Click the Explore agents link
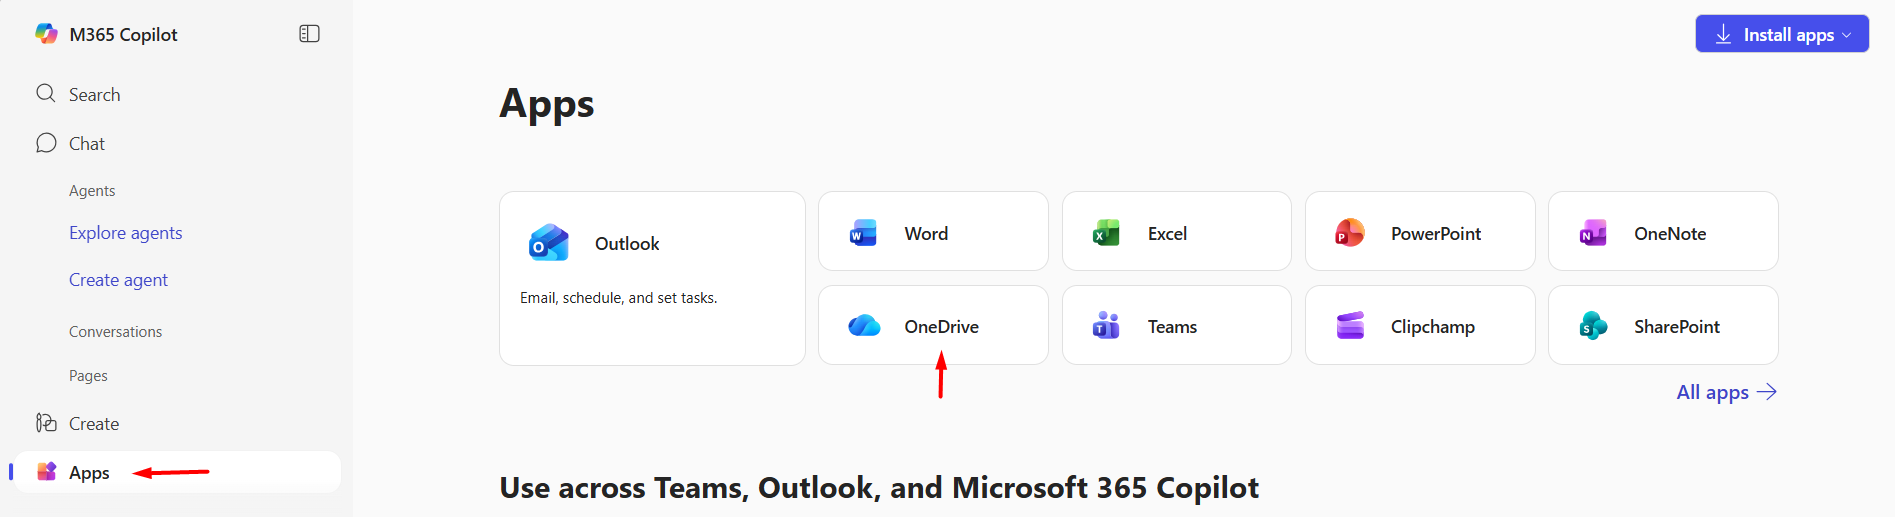 point(125,233)
